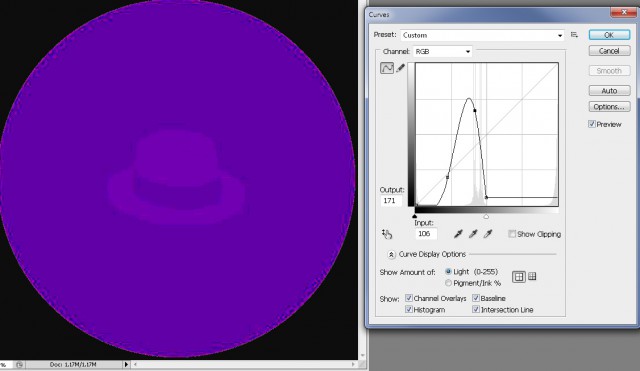
Task: Switch to simple quarter-tone grid
Action: tap(519, 277)
